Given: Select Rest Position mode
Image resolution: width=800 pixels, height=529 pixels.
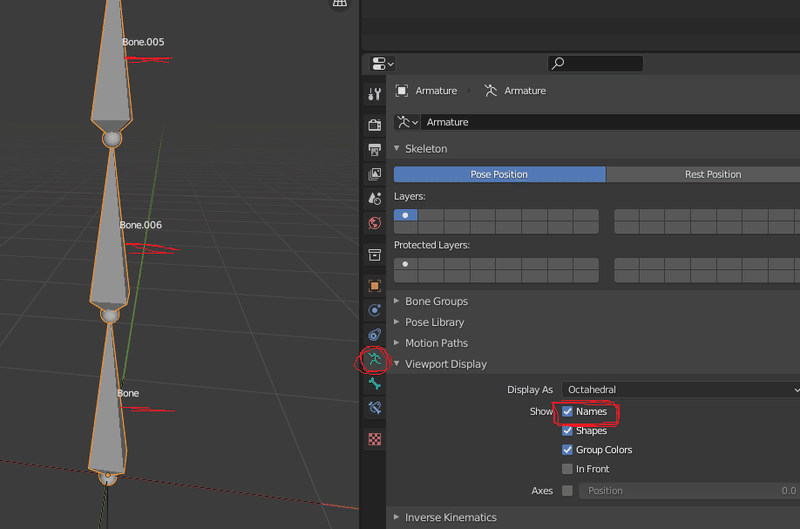Looking at the screenshot, I should (703, 174).
